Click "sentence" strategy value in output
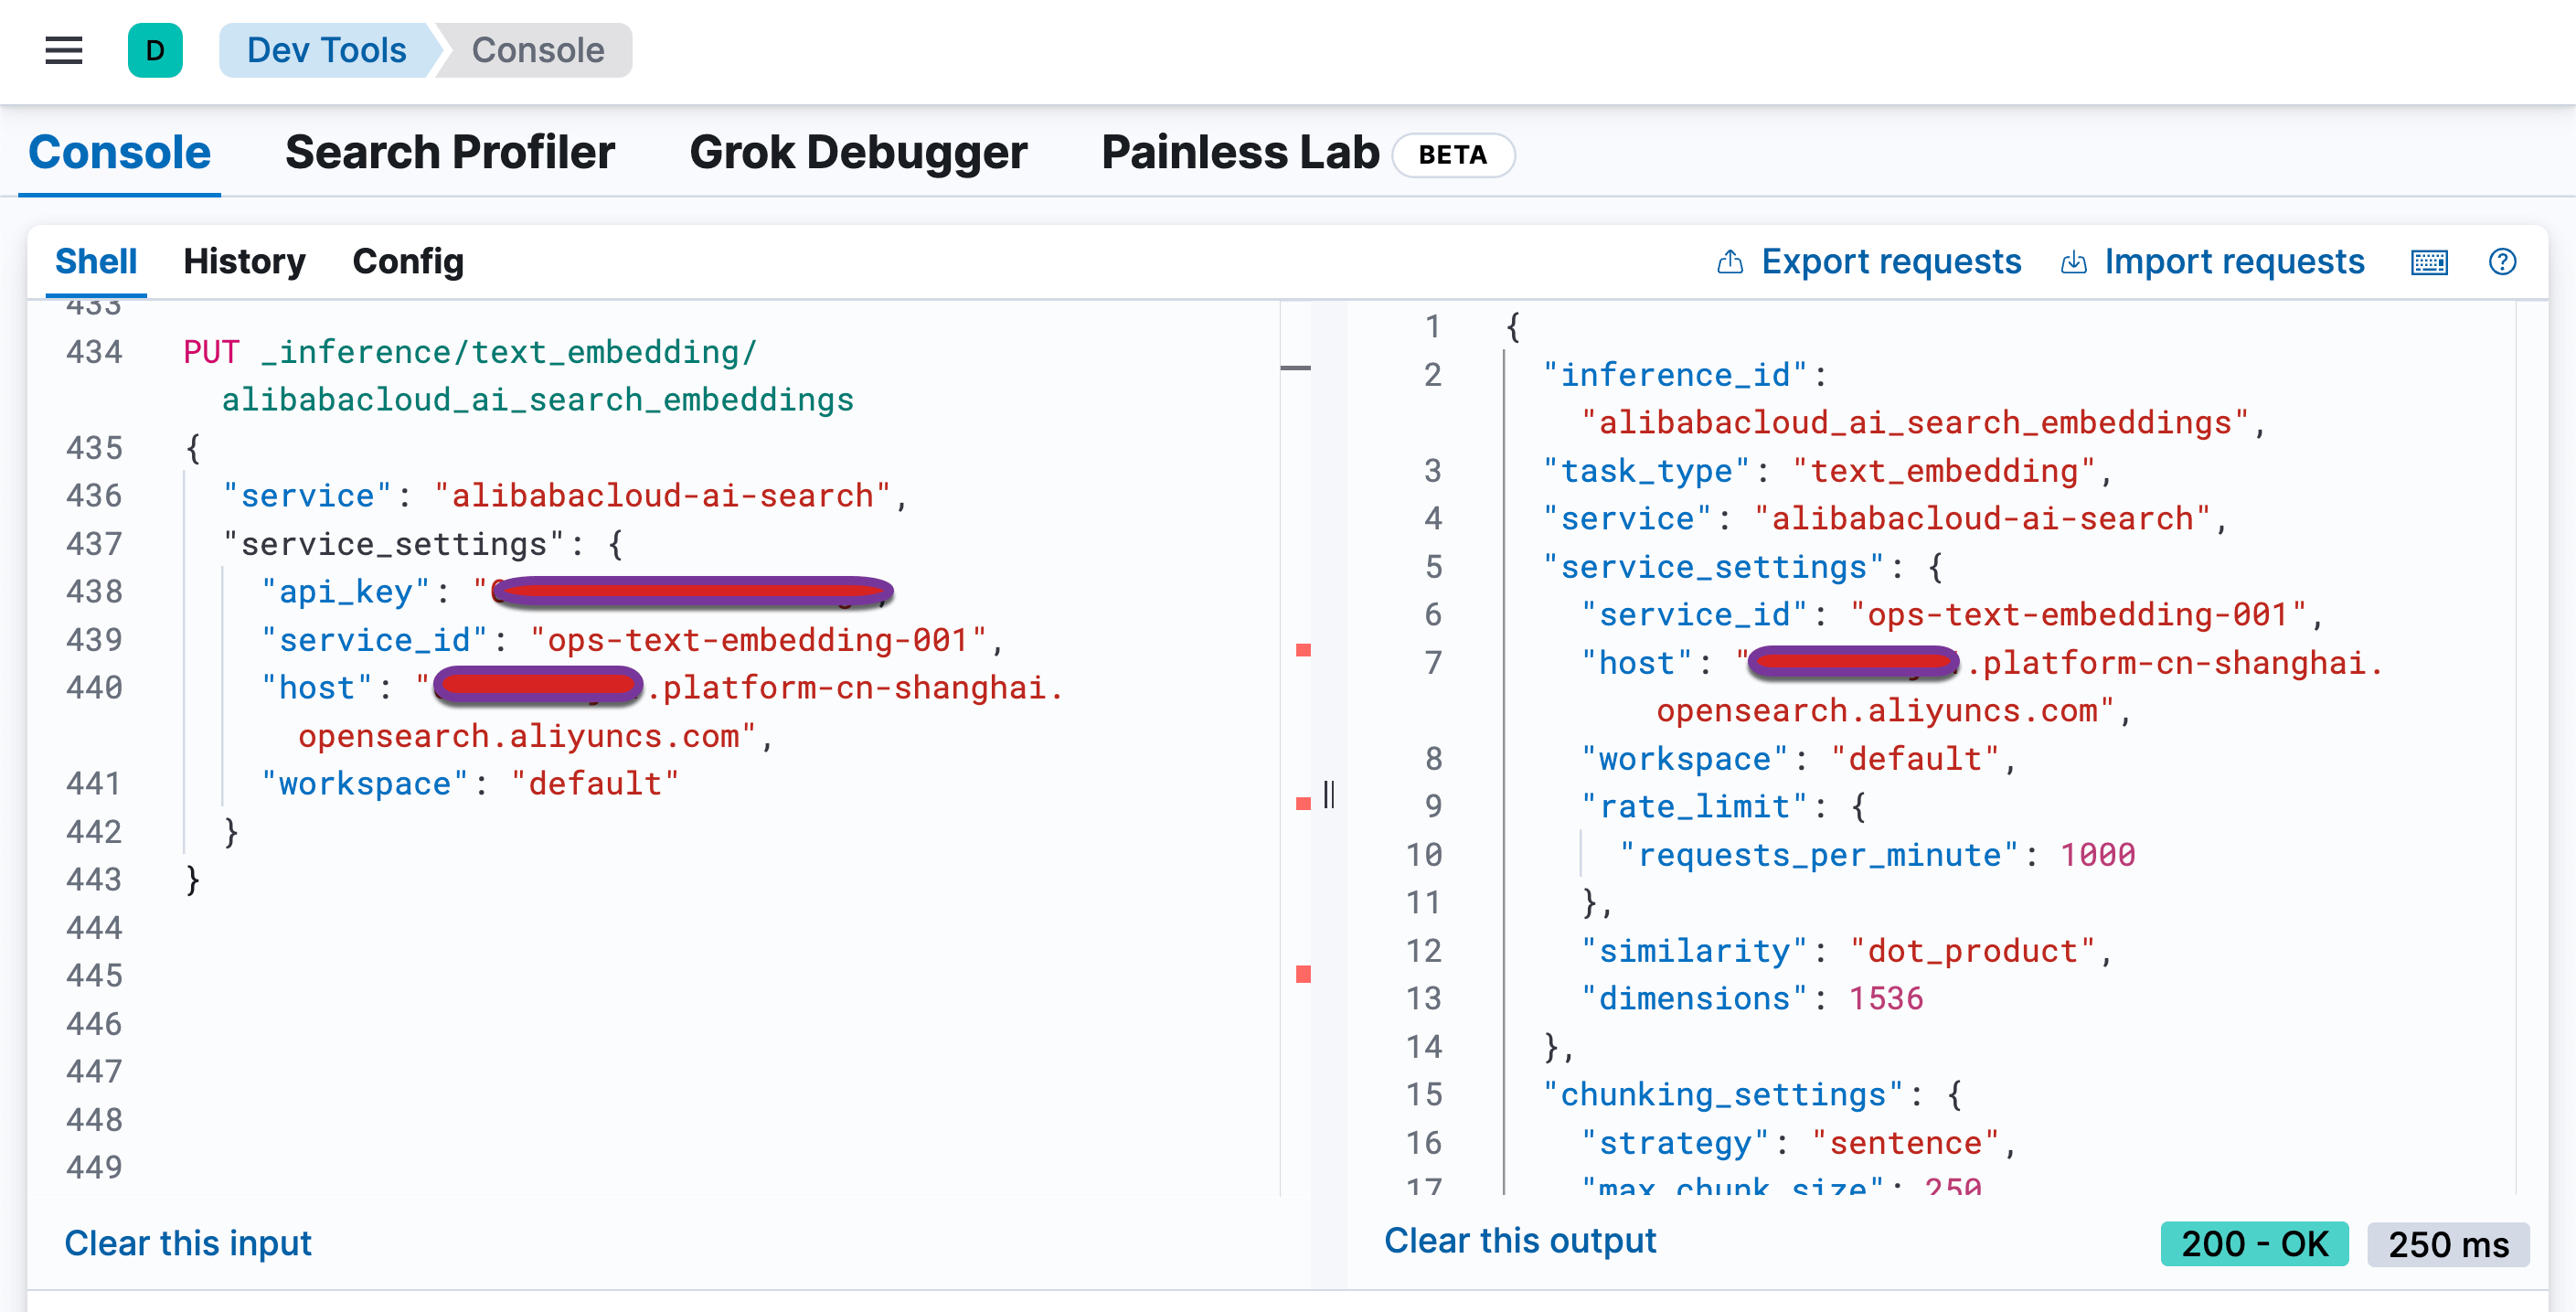Image resolution: width=2576 pixels, height=1312 pixels. point(1905,1143)
